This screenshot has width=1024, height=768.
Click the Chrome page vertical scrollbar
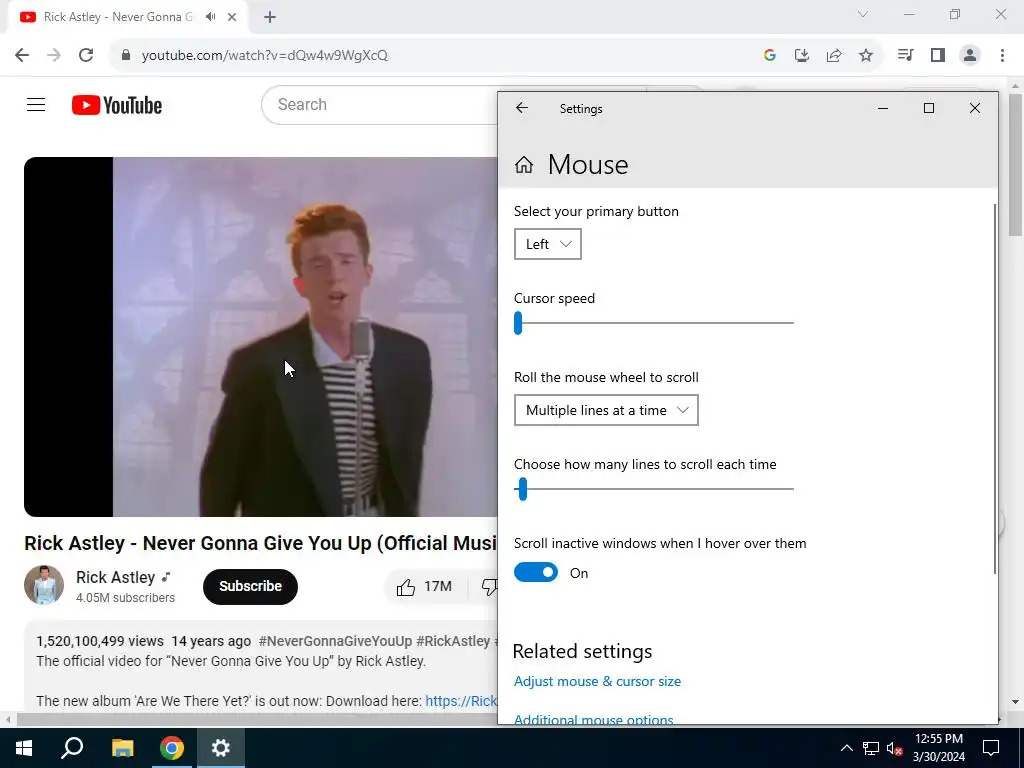click(x=1015, y=165)
